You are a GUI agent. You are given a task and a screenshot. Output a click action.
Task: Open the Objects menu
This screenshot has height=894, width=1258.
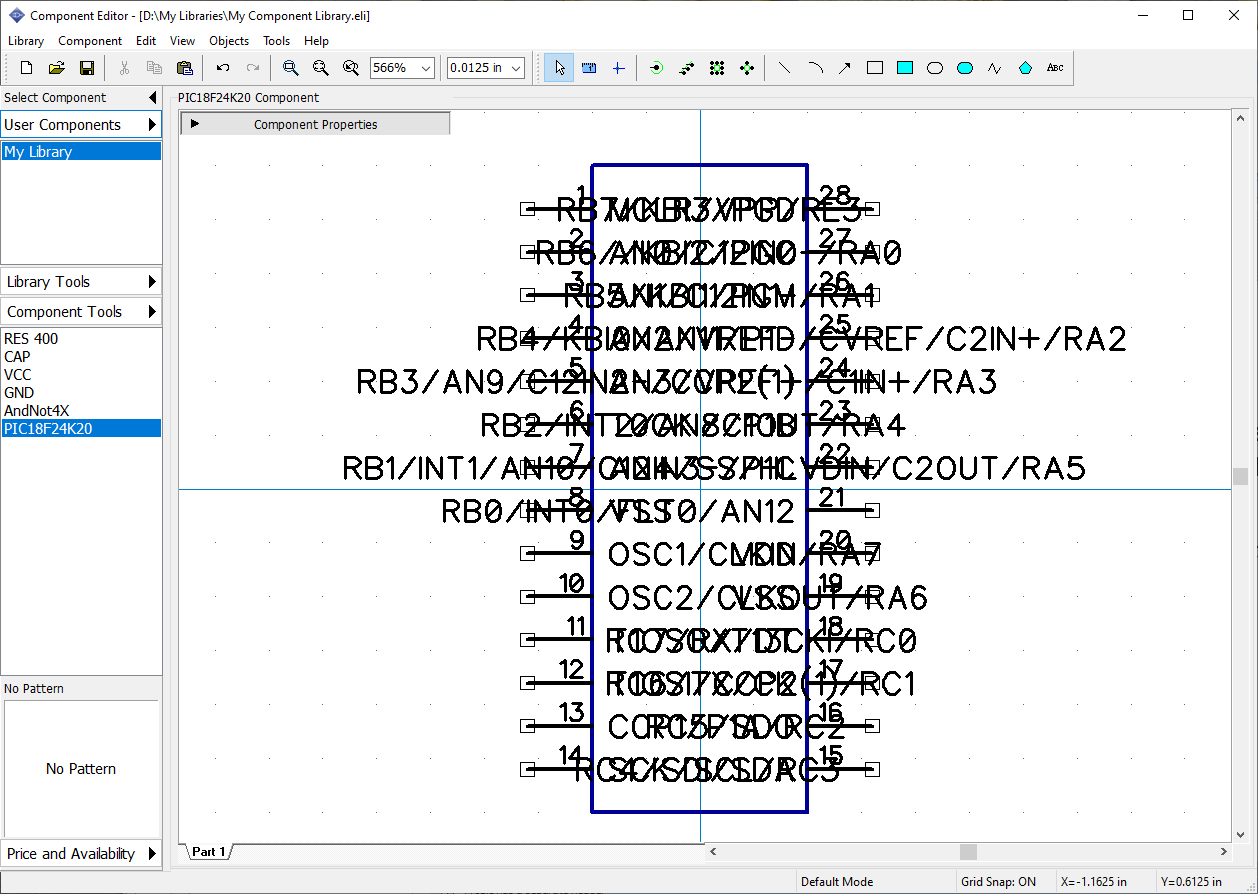[229, 41]
